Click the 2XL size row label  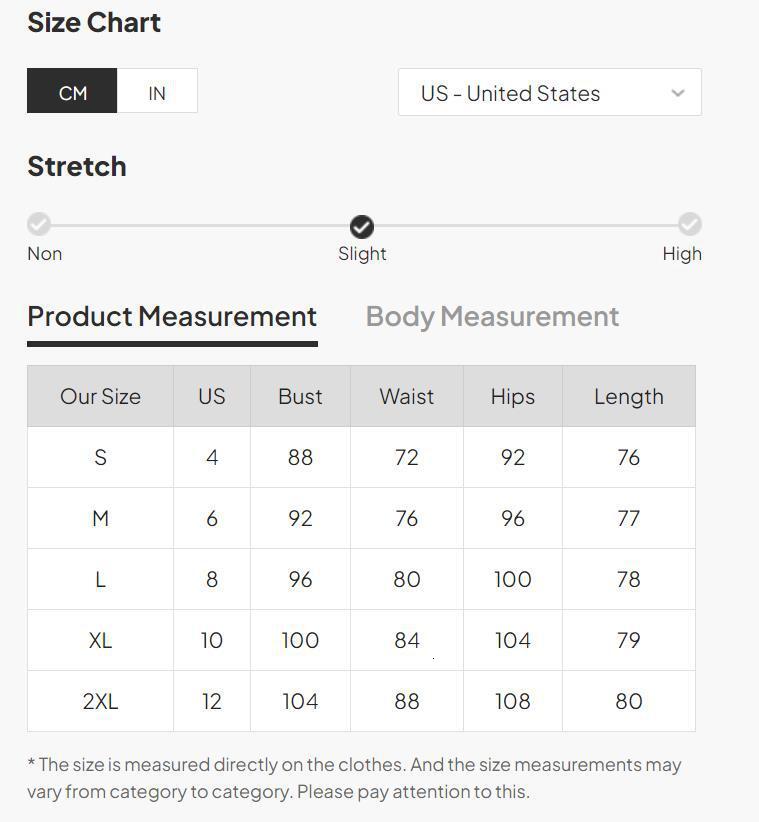(100, 701)
